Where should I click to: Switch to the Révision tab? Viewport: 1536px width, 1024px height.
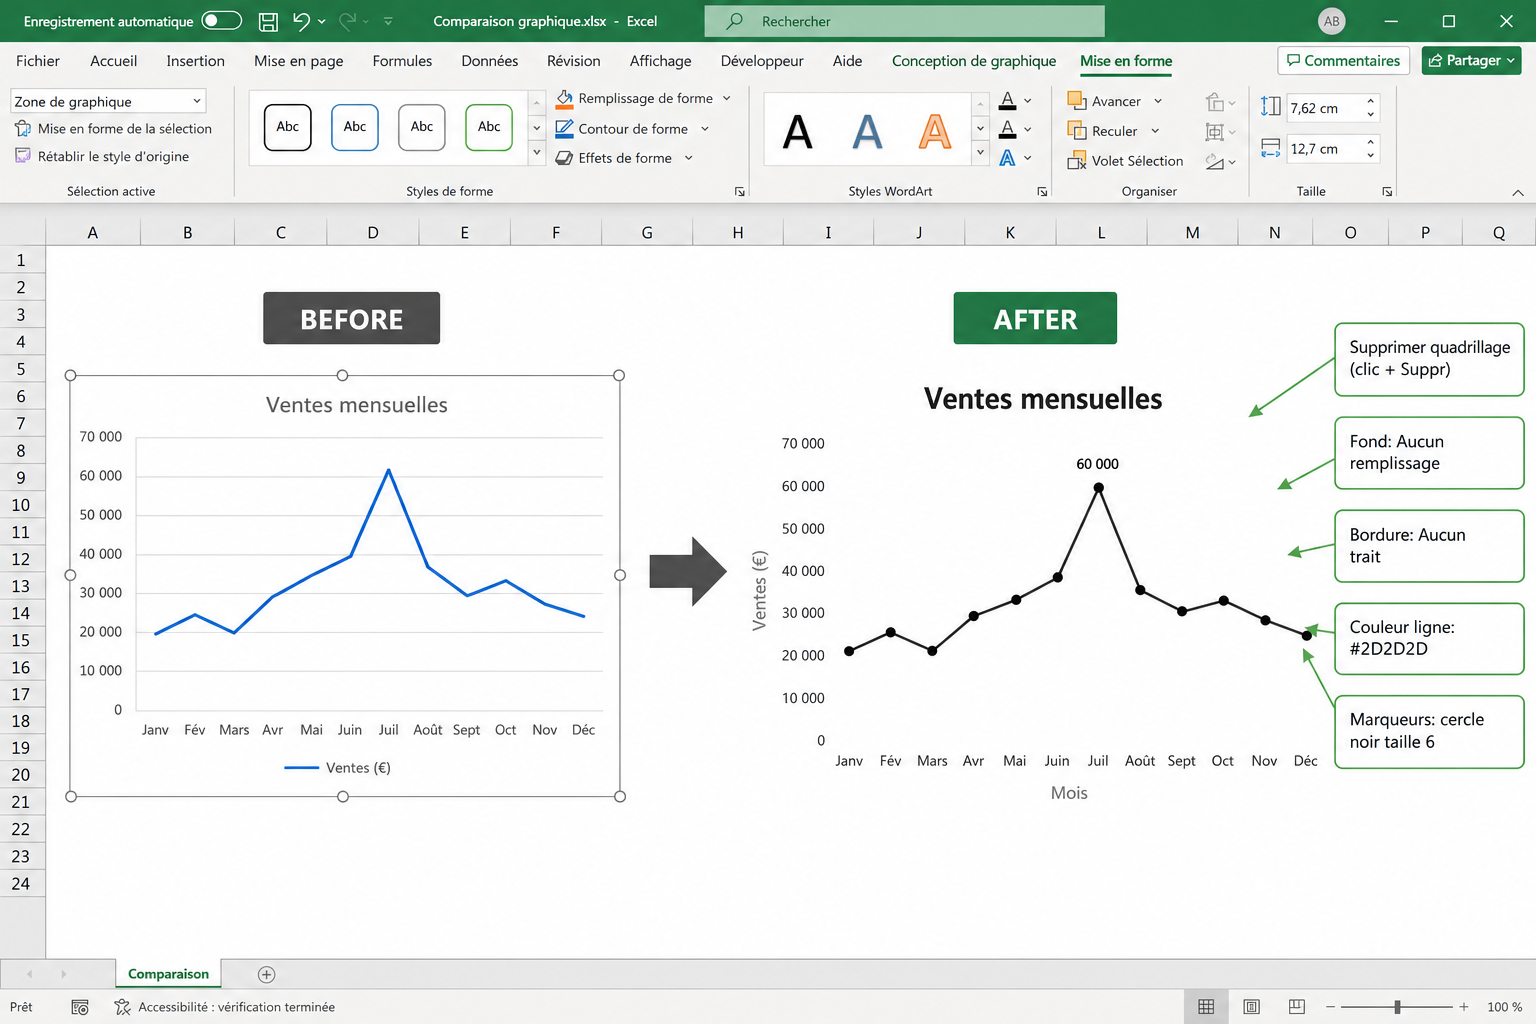[x=574, y=61]
